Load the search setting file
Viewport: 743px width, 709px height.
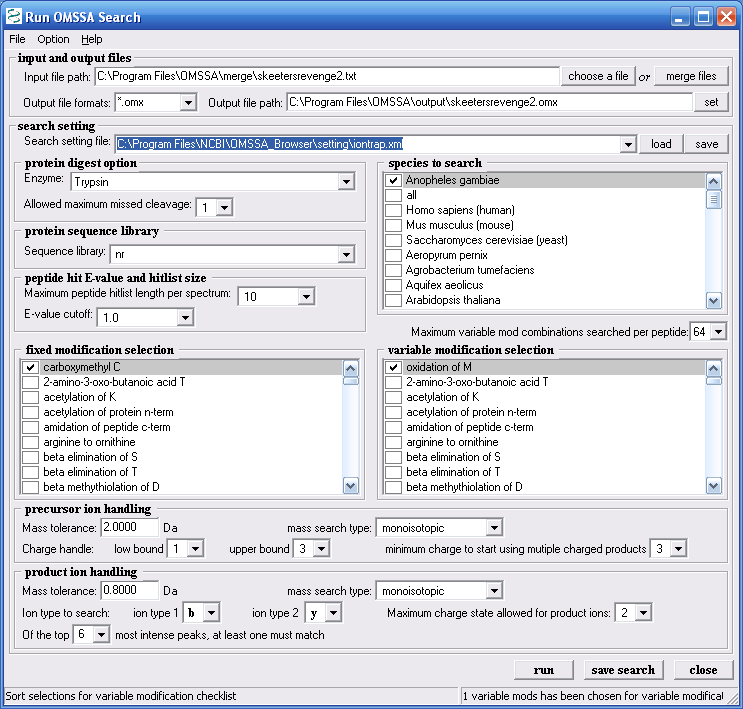(x=661, y=144)
